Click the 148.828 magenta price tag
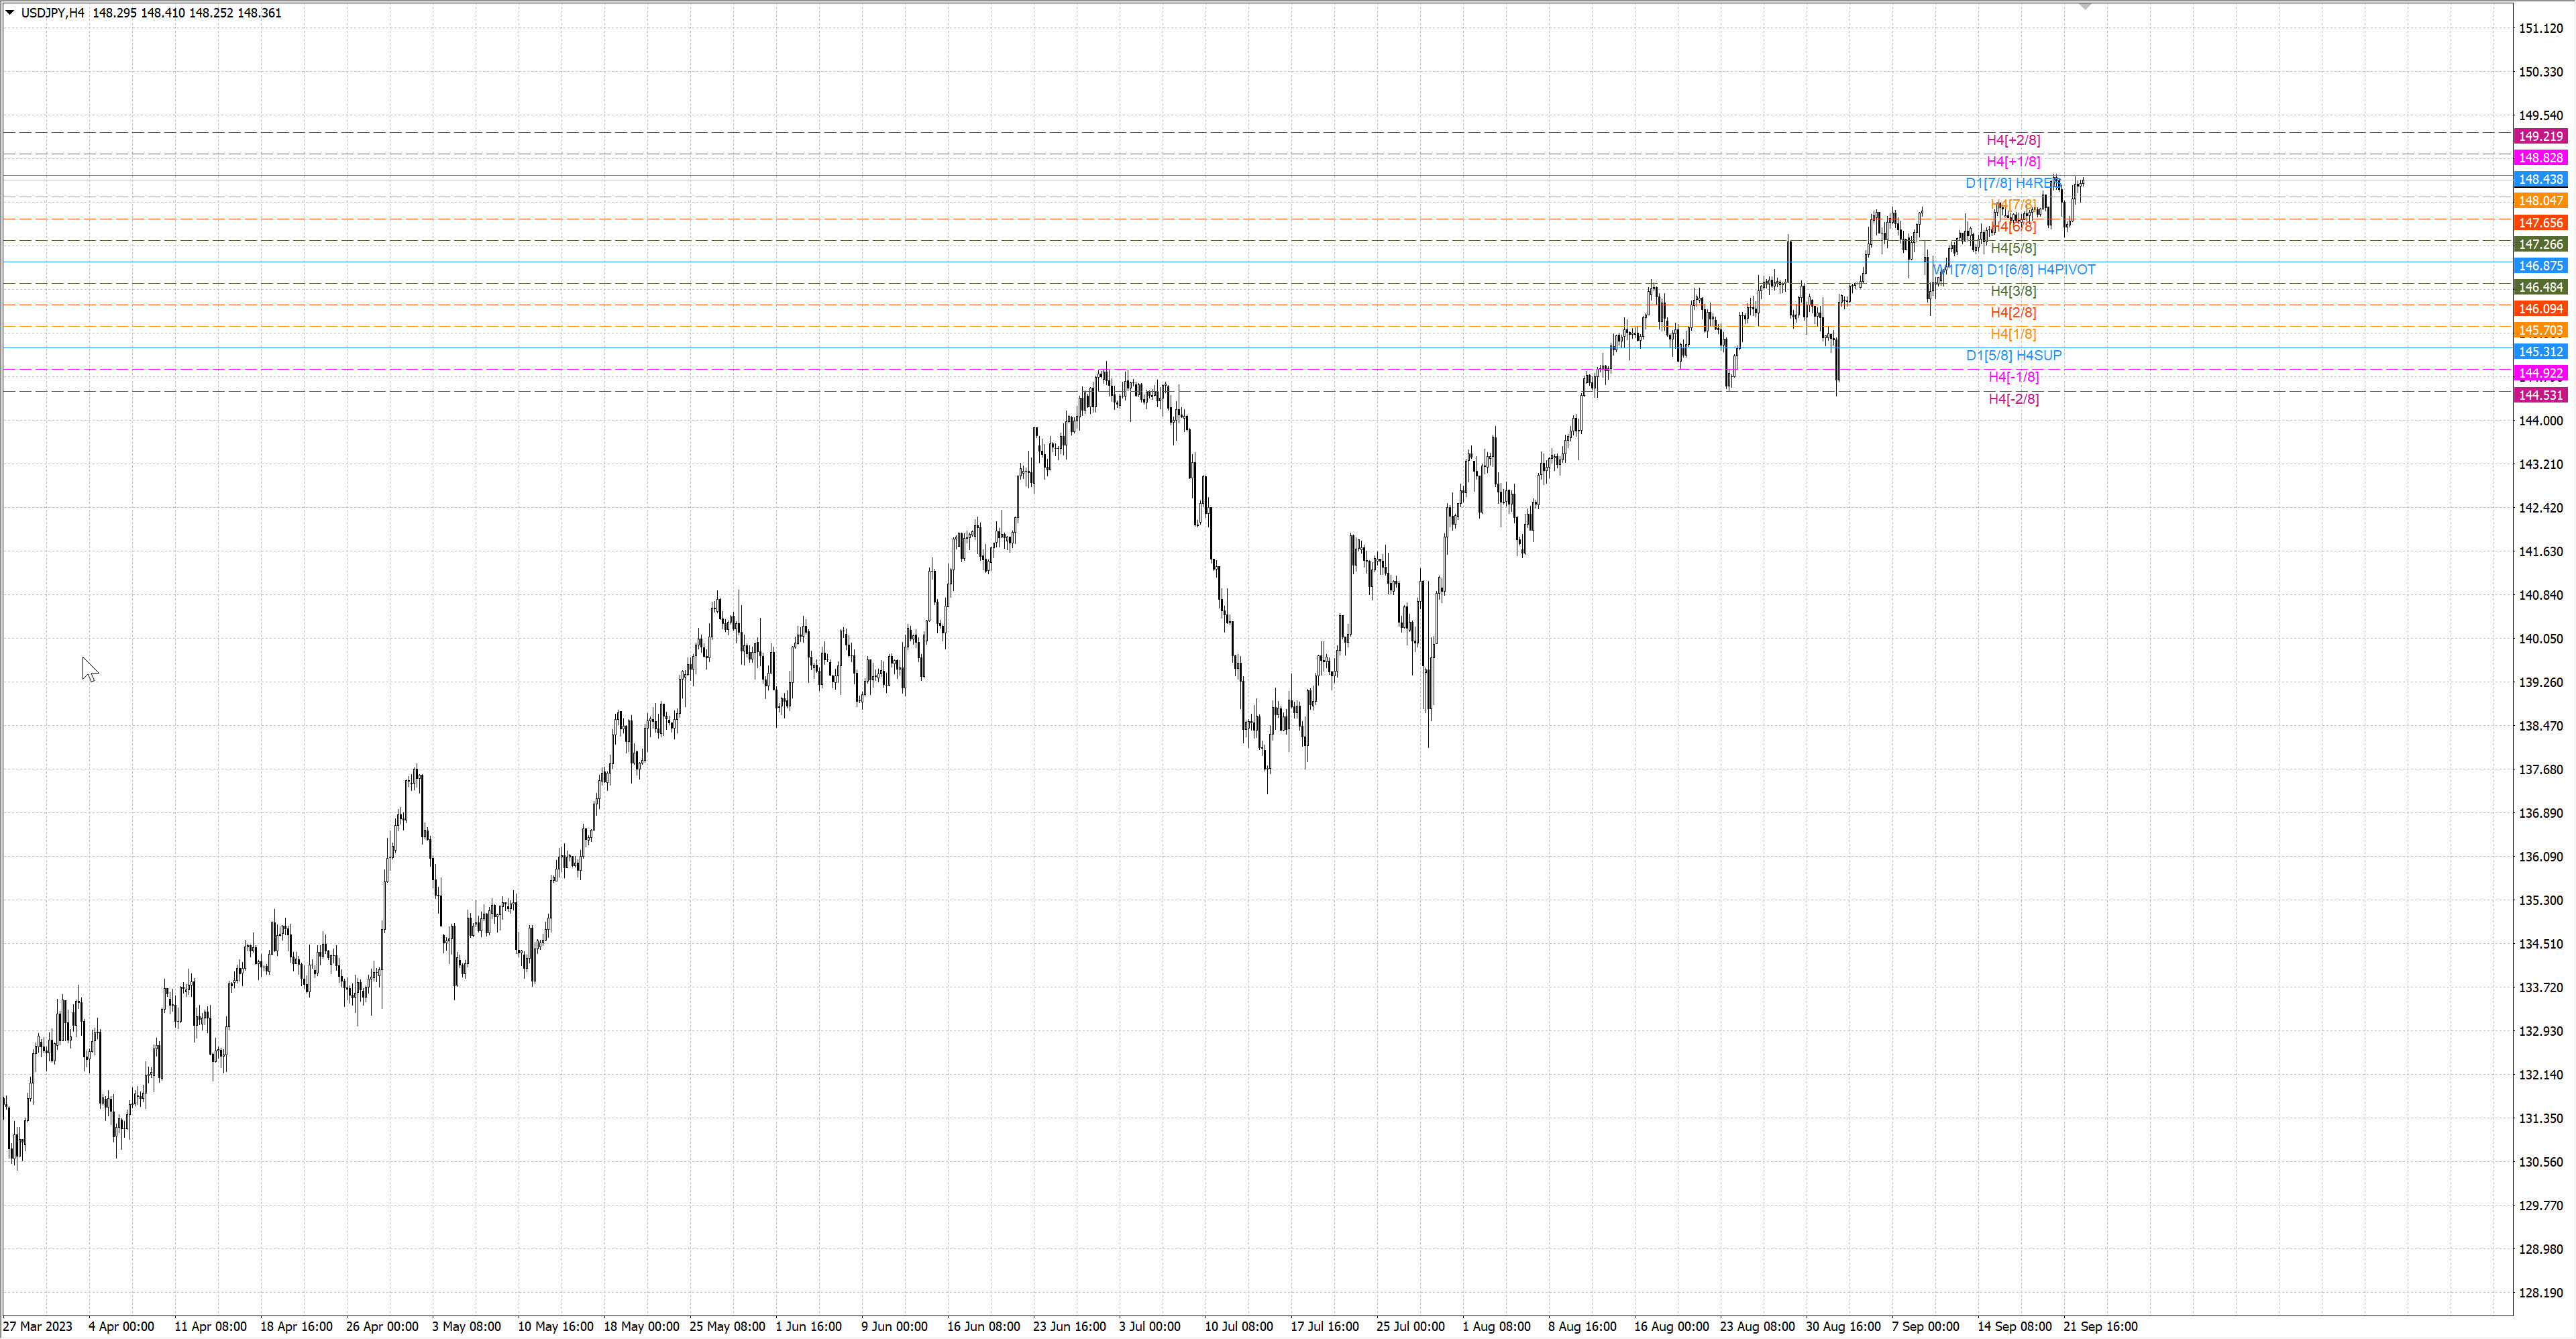Screen dimensions: 2576x1339 coord(2540,158)
